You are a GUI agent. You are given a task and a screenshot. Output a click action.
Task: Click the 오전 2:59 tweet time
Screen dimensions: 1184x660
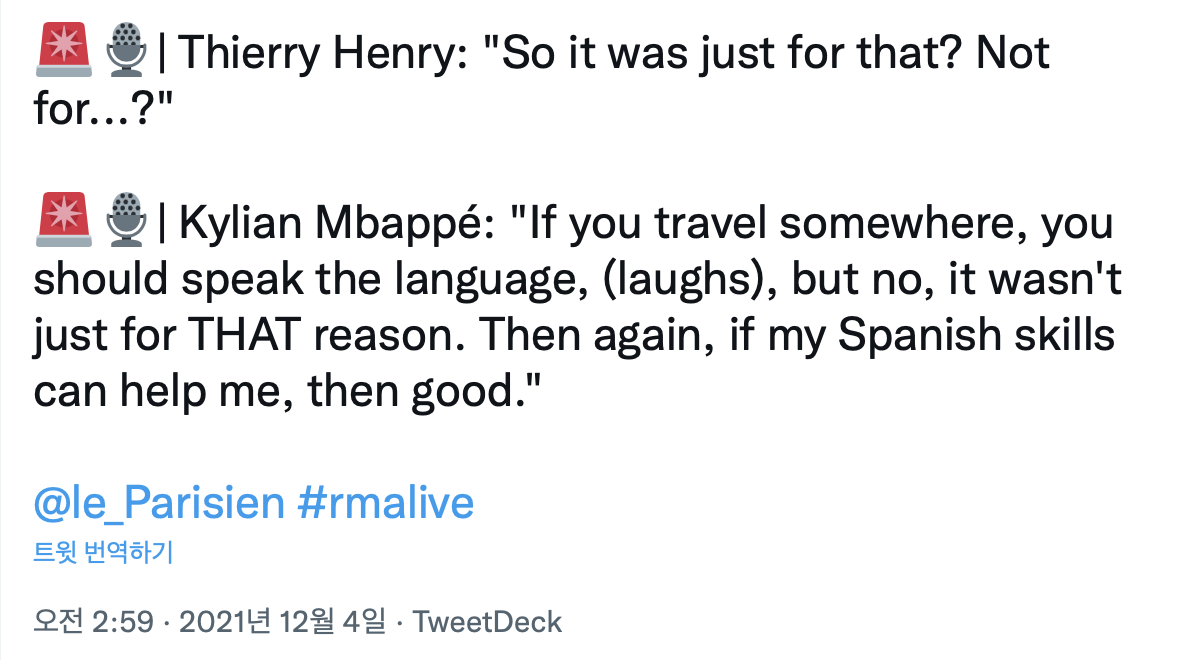pyautogui.click(x=94, y=622)
